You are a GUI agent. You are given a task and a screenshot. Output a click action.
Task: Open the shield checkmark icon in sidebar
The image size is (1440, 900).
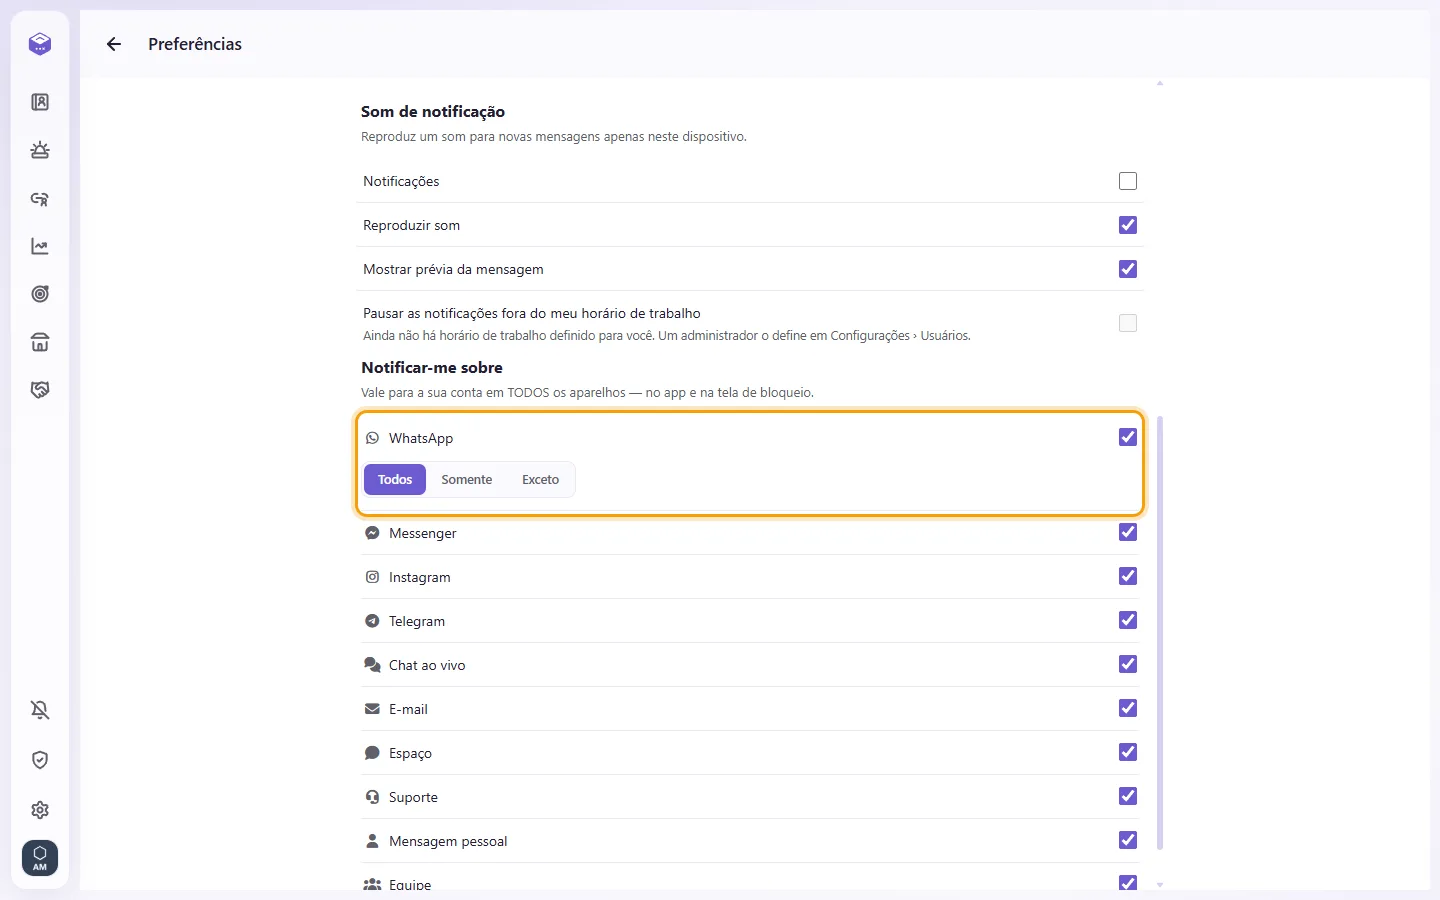pos(40,760)
